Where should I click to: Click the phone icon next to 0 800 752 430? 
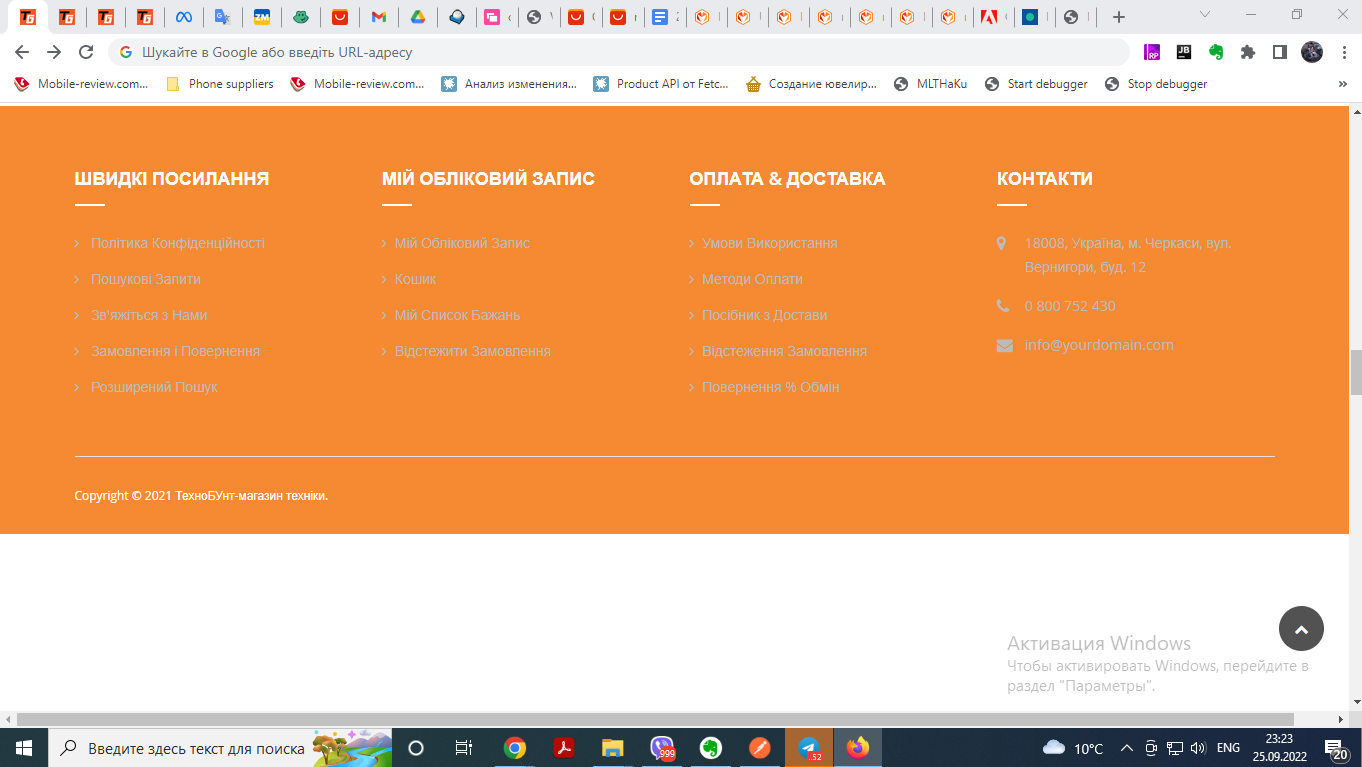pyautogui.click(x=1003, y=306)
